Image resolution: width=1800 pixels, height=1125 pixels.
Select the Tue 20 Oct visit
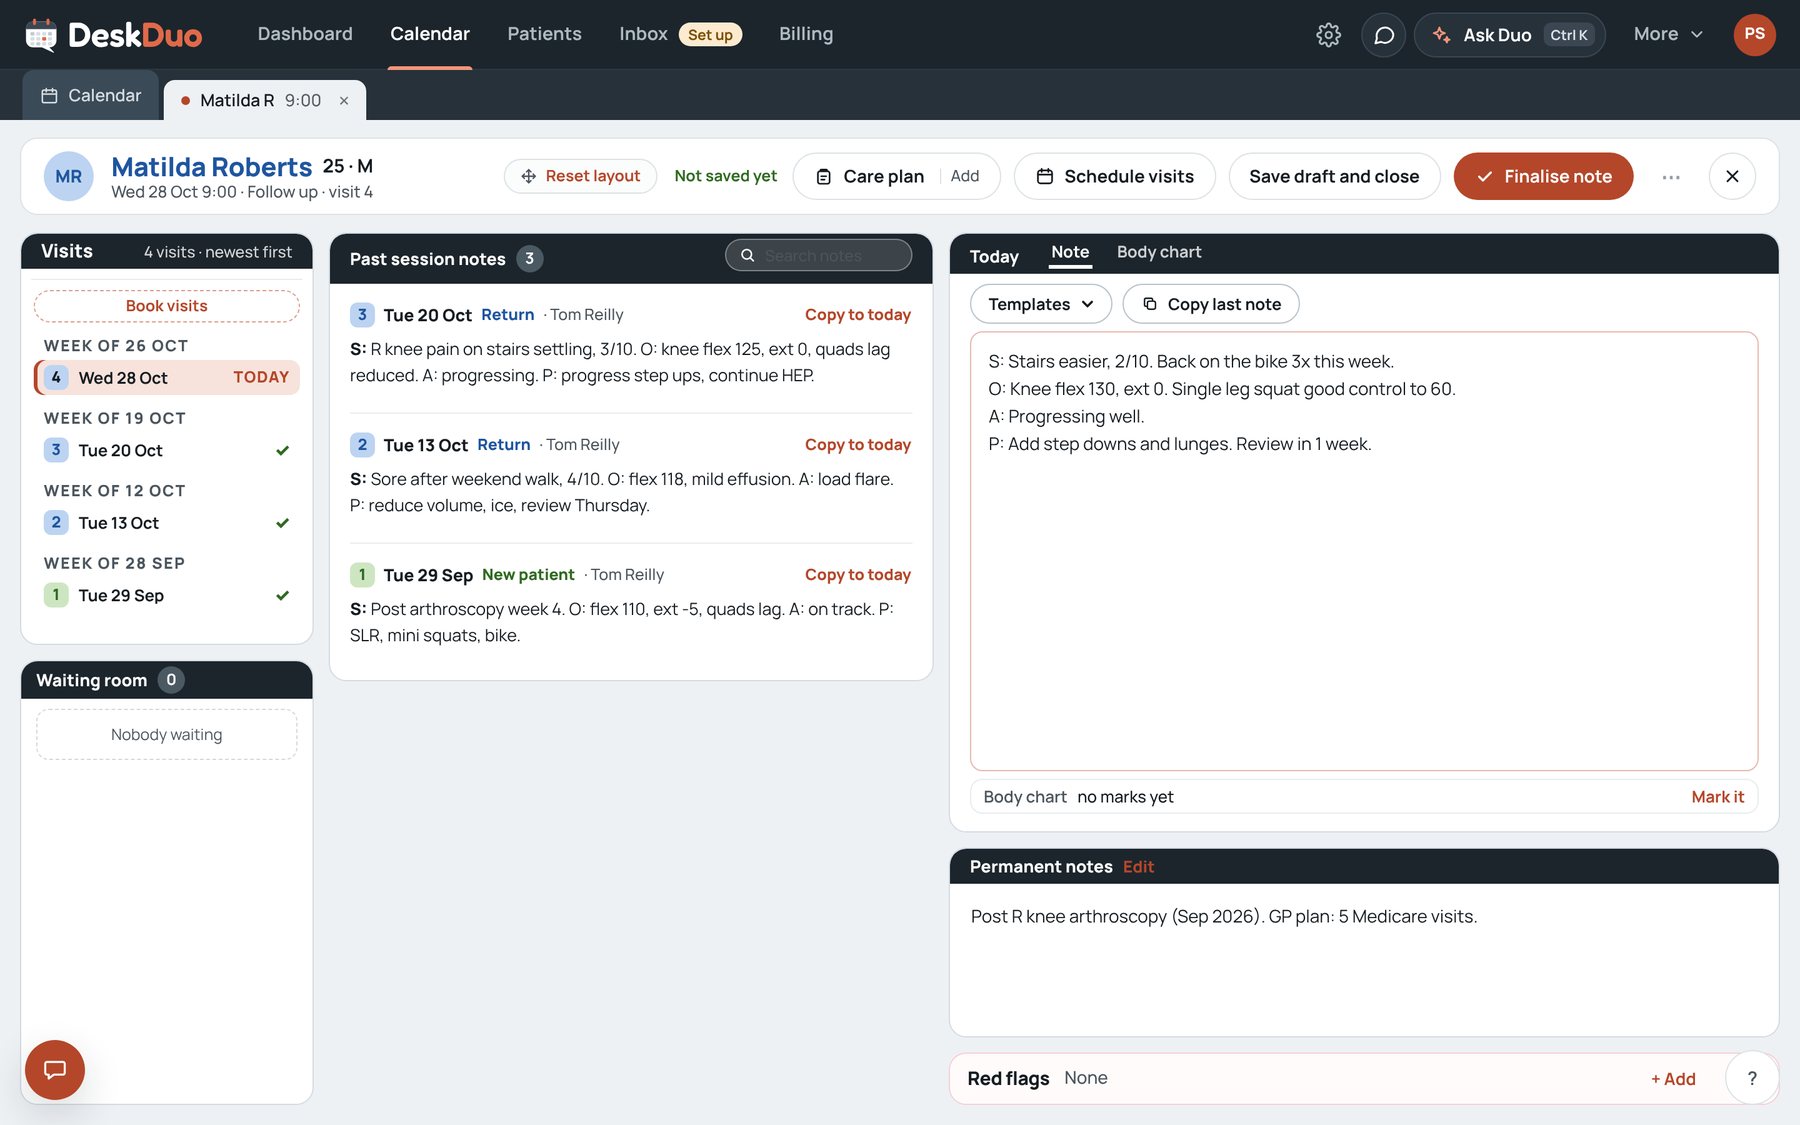coord(167,451)
